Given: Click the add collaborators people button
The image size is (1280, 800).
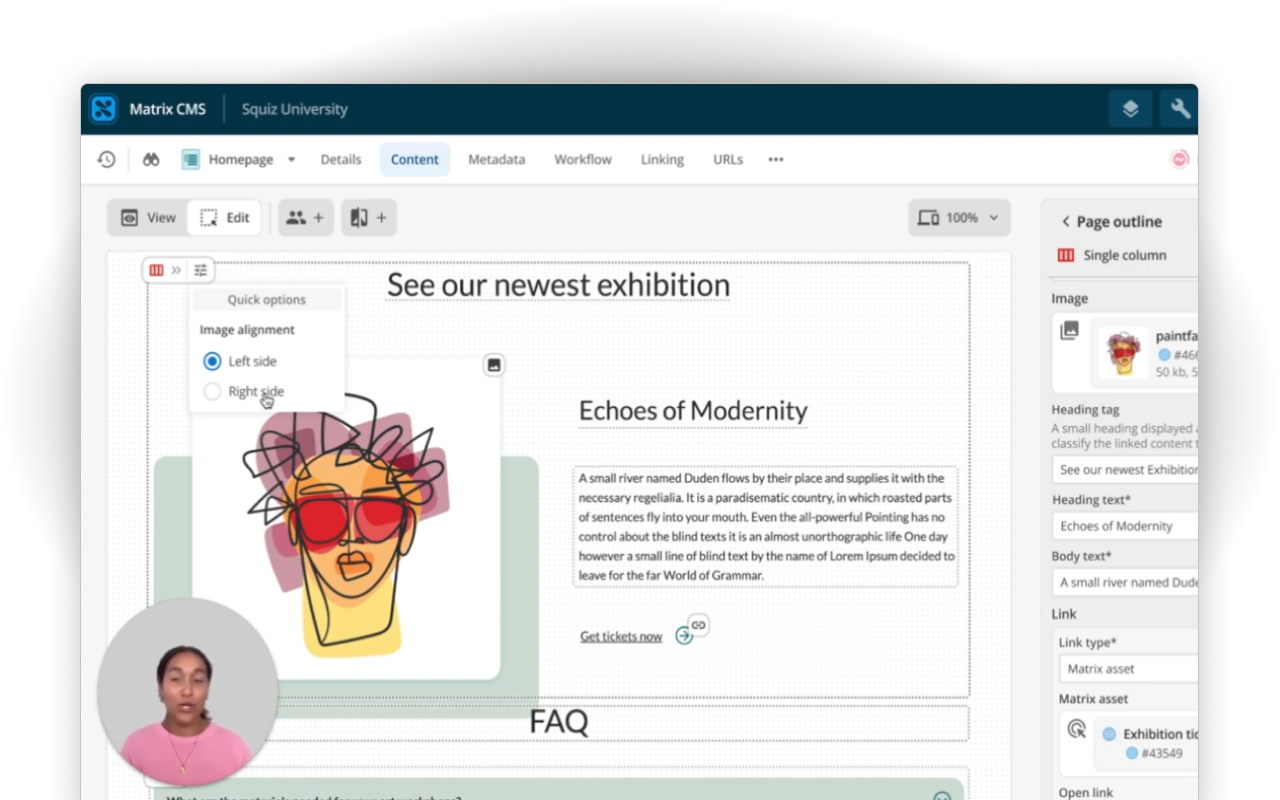Looking at the screenshot, I should pyautogui.click(x=305, y=217).
